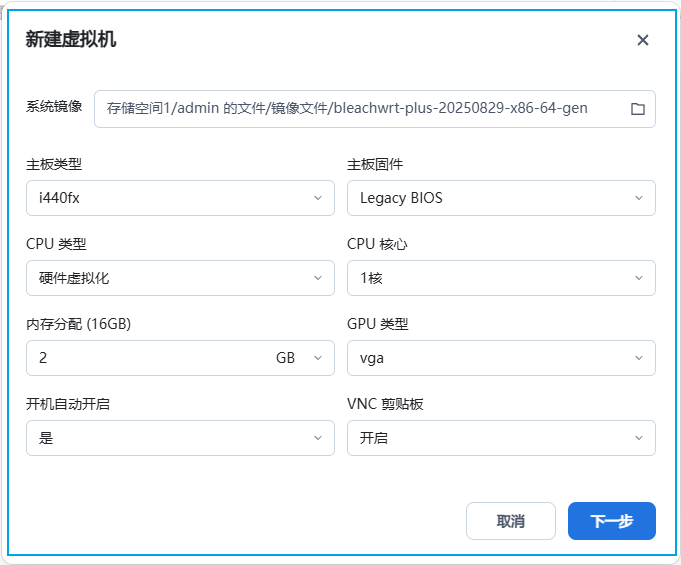Open the 主板固件 Legacy BIOS dropdown
This screenshot has width=681, height=565.
501,198
